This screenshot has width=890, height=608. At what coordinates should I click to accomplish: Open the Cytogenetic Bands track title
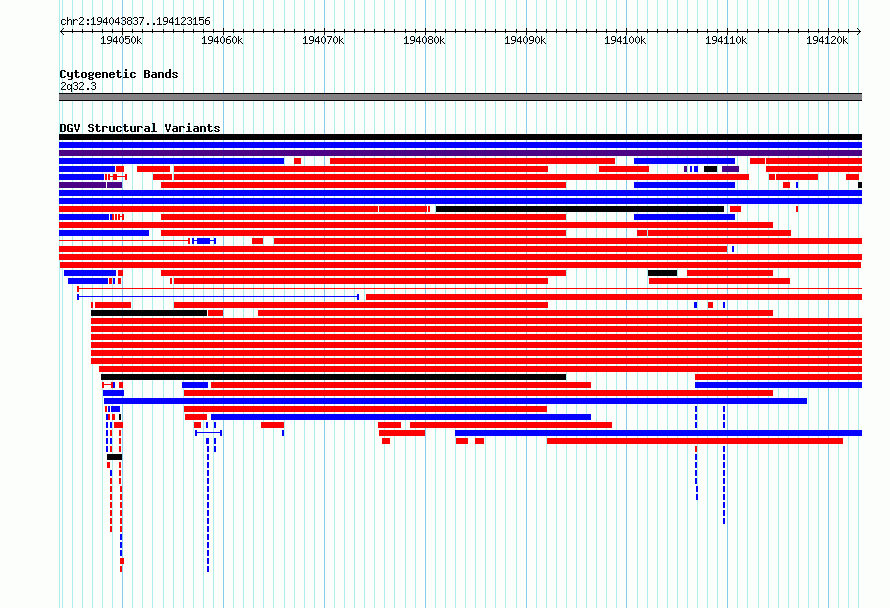pyautogui.click(x=119, y=74)
